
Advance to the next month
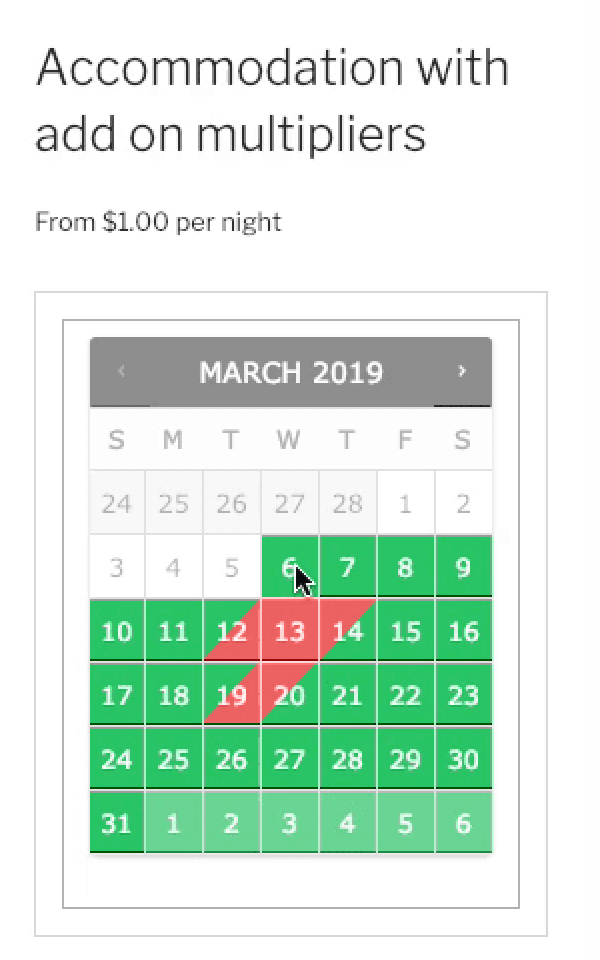(x=462, y=371)
